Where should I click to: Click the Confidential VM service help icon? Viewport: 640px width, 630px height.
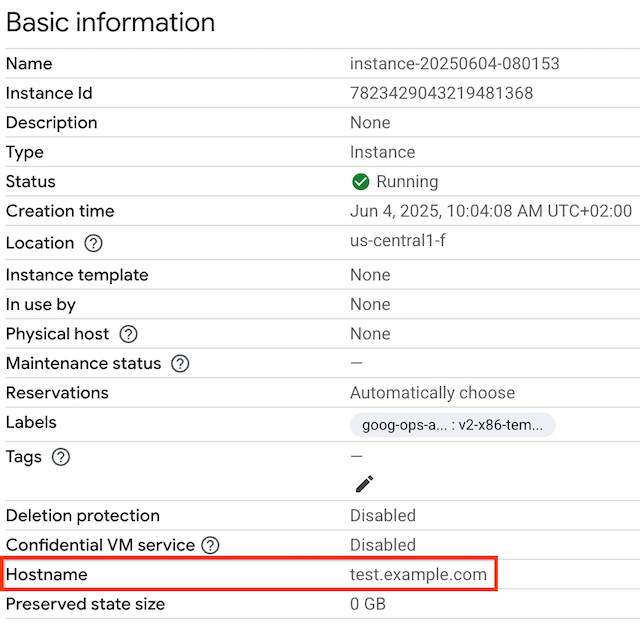tap(210, 545)
